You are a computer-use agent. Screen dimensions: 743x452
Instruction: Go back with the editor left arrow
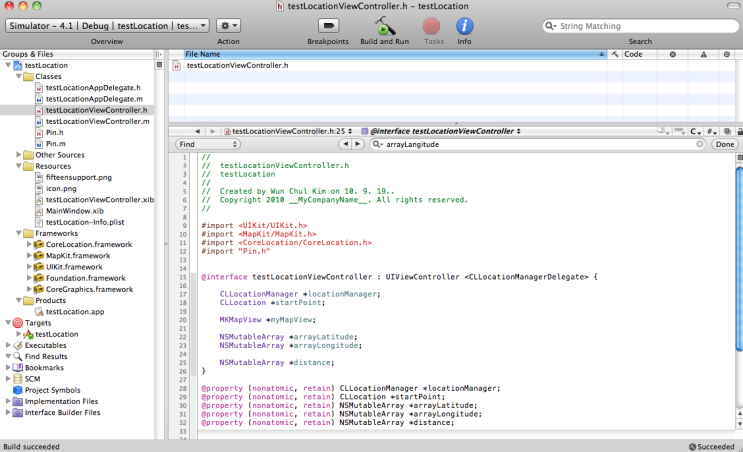[x=197, y=131]
